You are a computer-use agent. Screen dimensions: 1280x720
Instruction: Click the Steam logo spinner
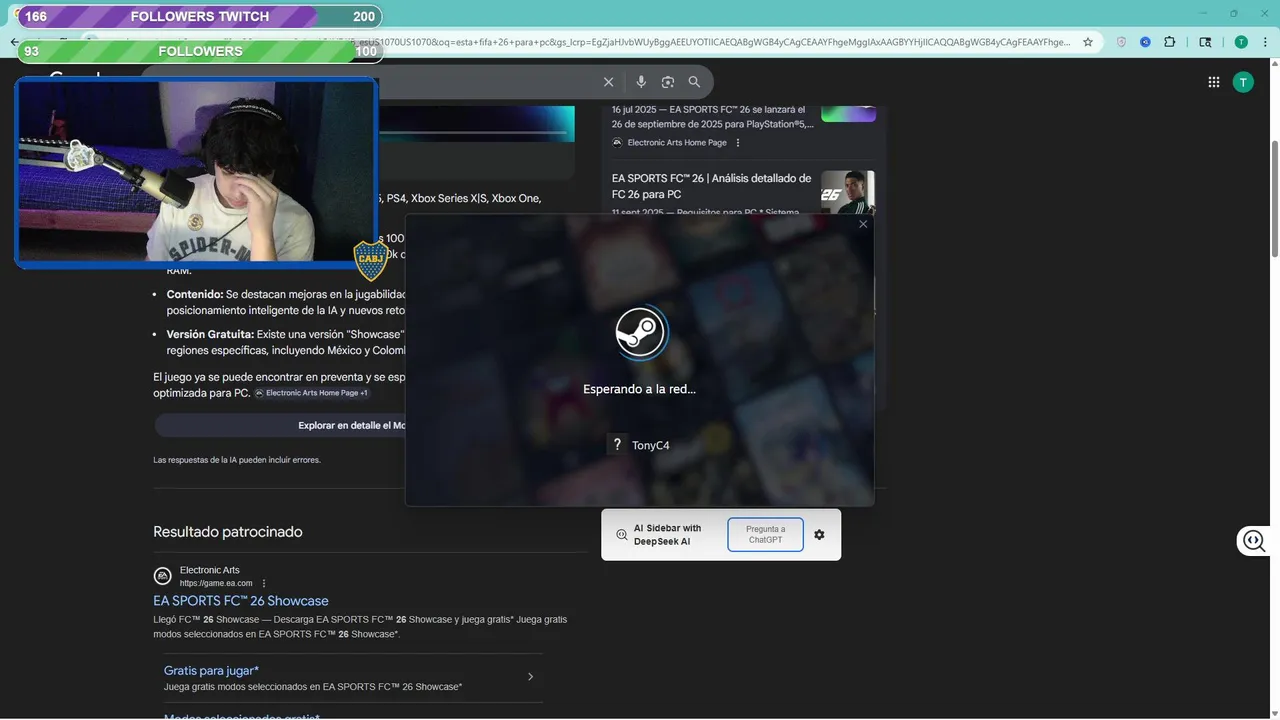tap(640, 331)
